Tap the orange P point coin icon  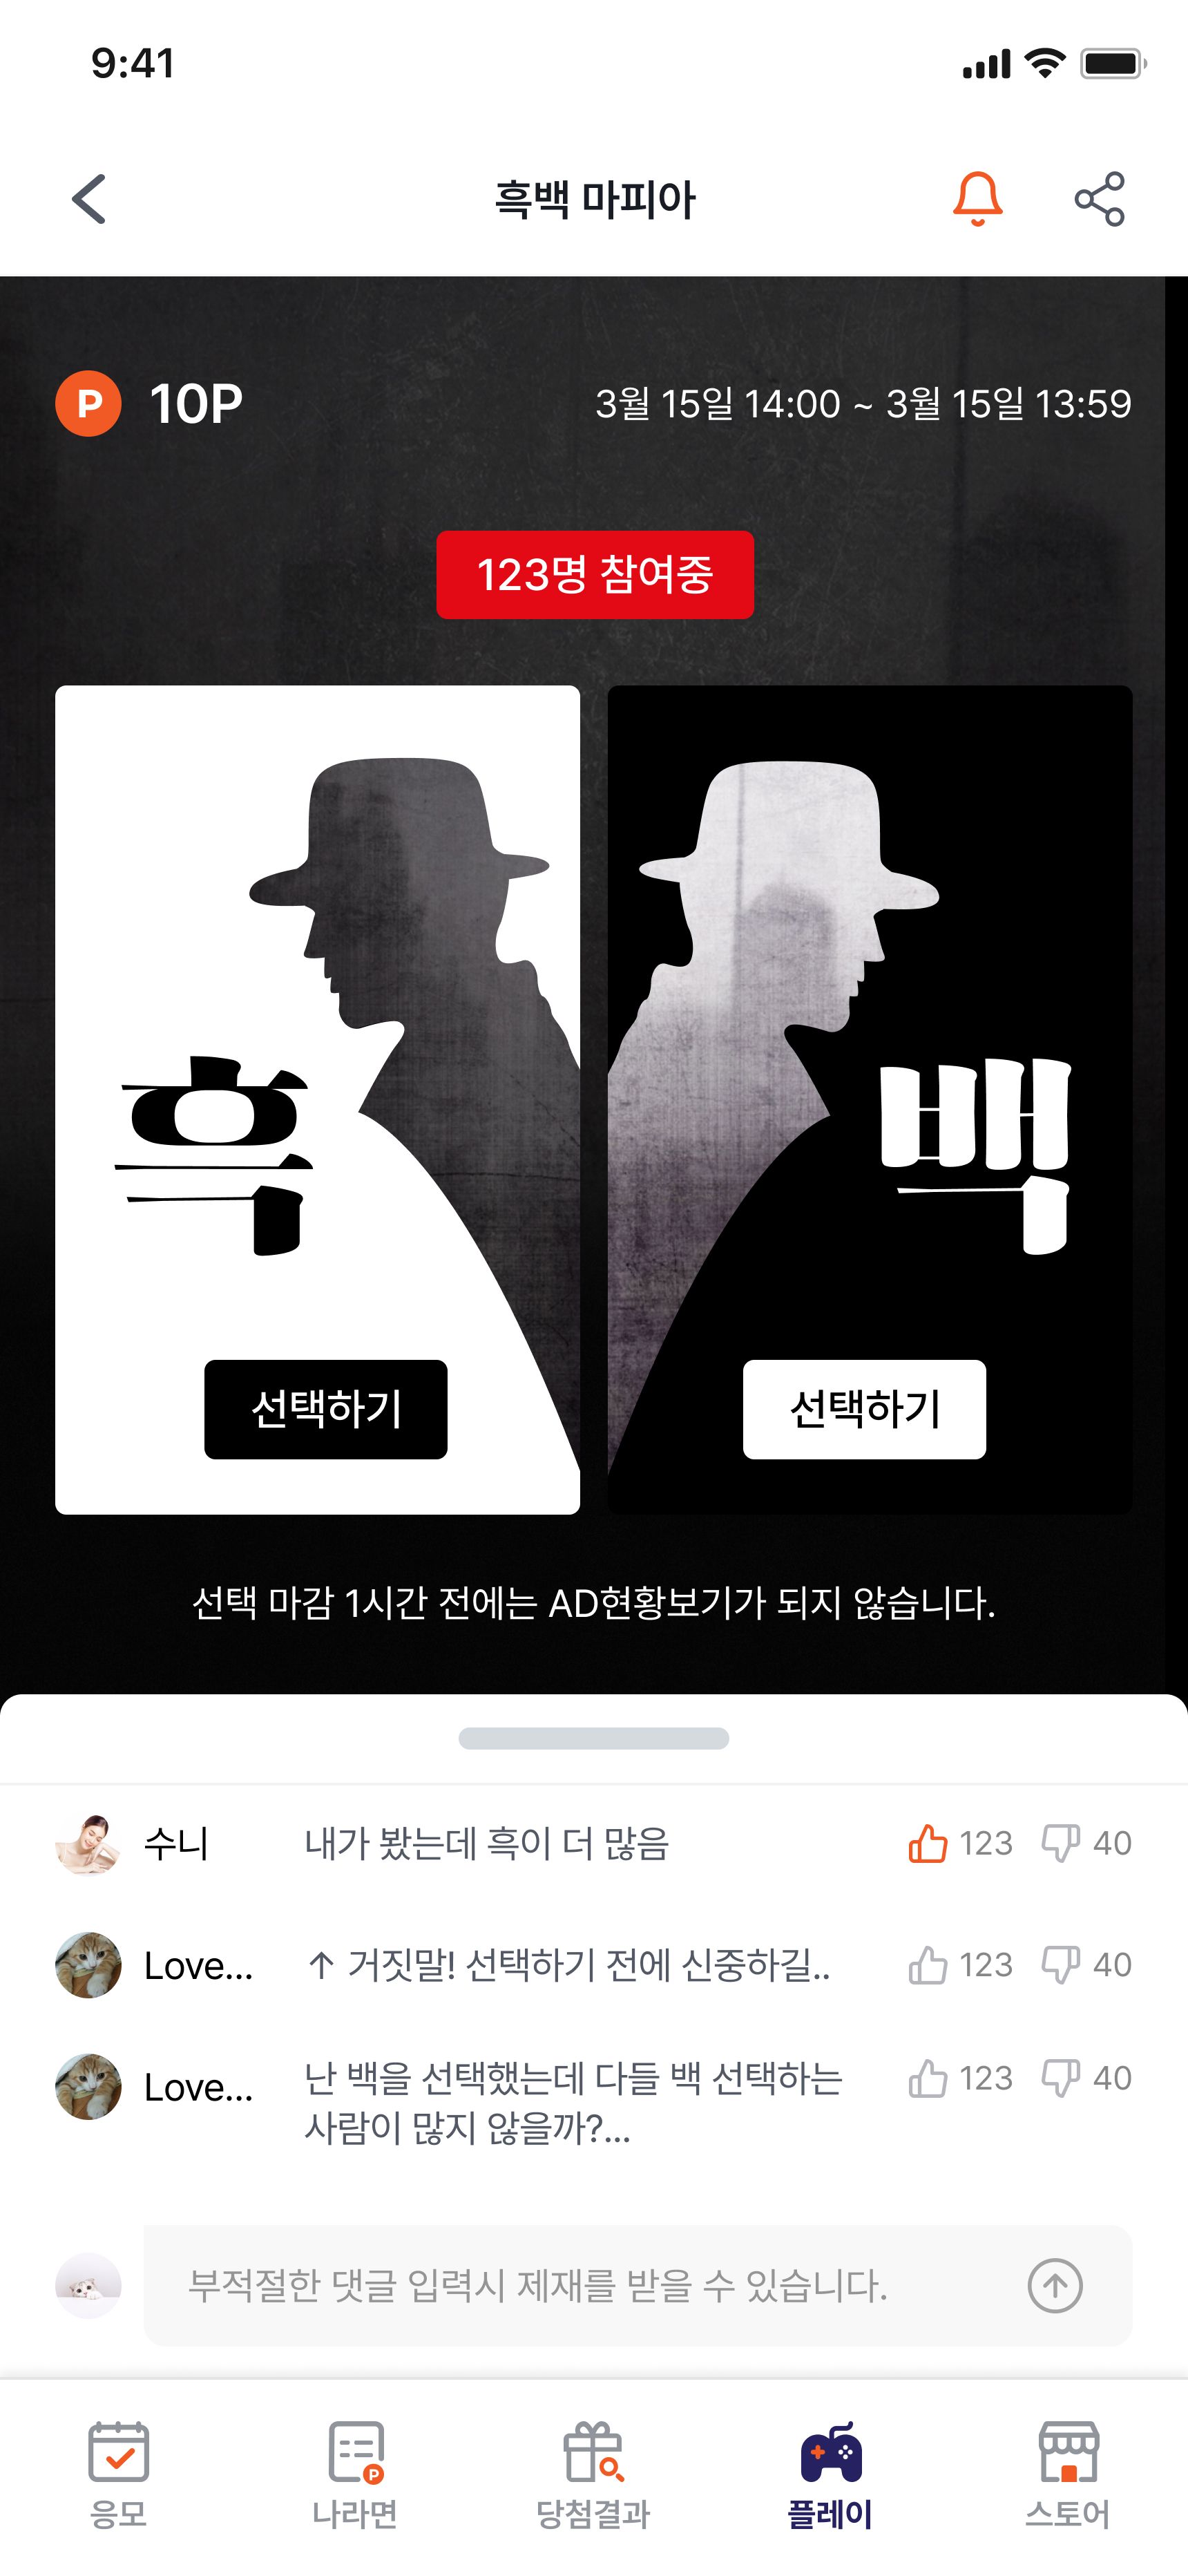pyautogui.click(x=88, y=403)
